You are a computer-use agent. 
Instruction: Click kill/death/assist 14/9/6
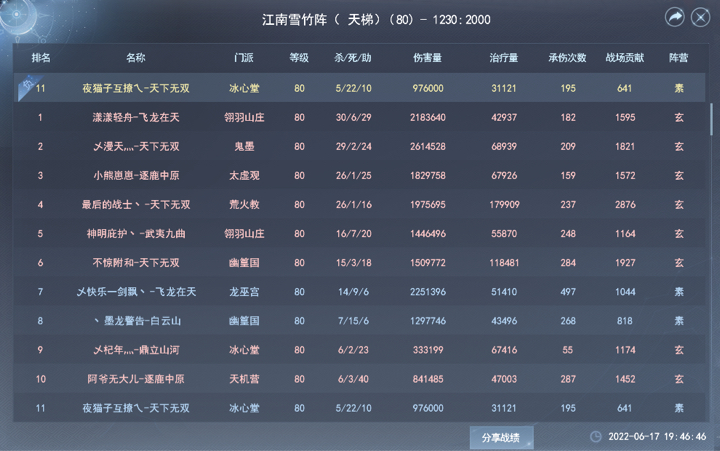point(353,292)
